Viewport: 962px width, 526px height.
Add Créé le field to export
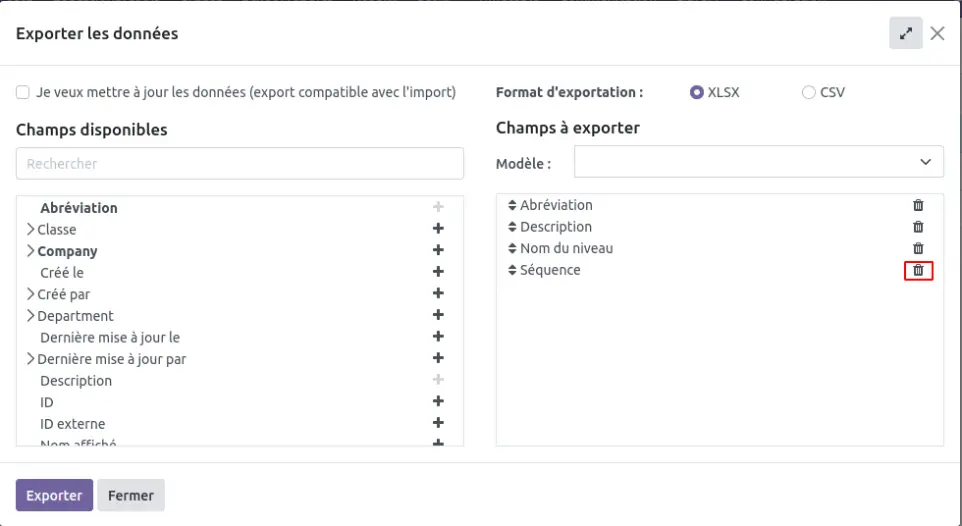pos(437,272)
